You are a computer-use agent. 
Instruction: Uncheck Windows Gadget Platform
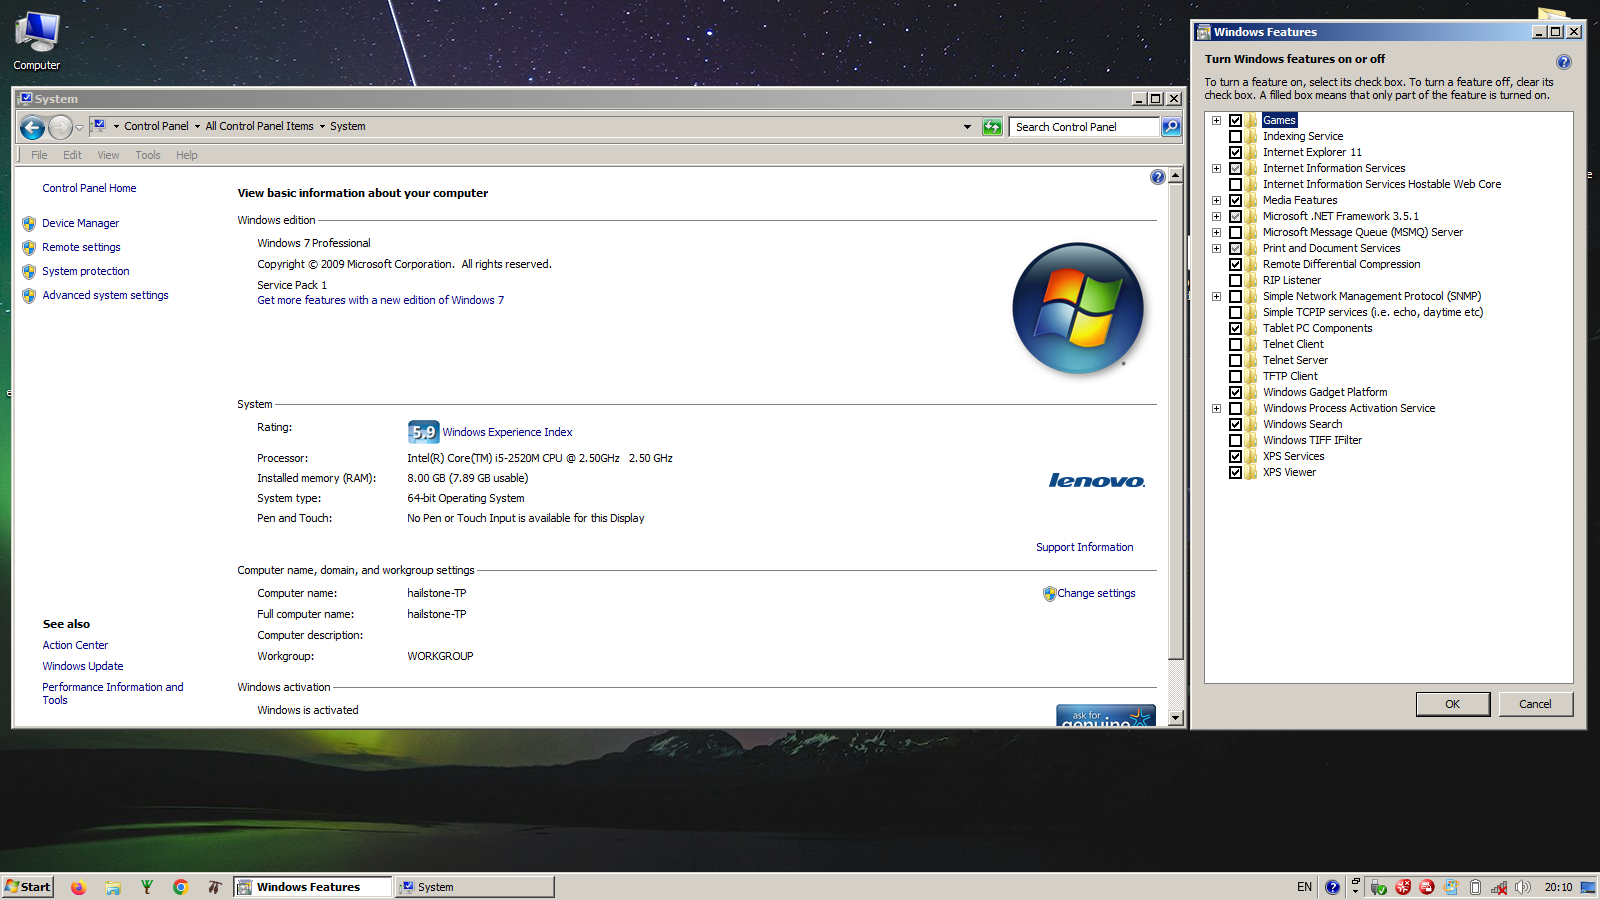[x=1235, y=392]
